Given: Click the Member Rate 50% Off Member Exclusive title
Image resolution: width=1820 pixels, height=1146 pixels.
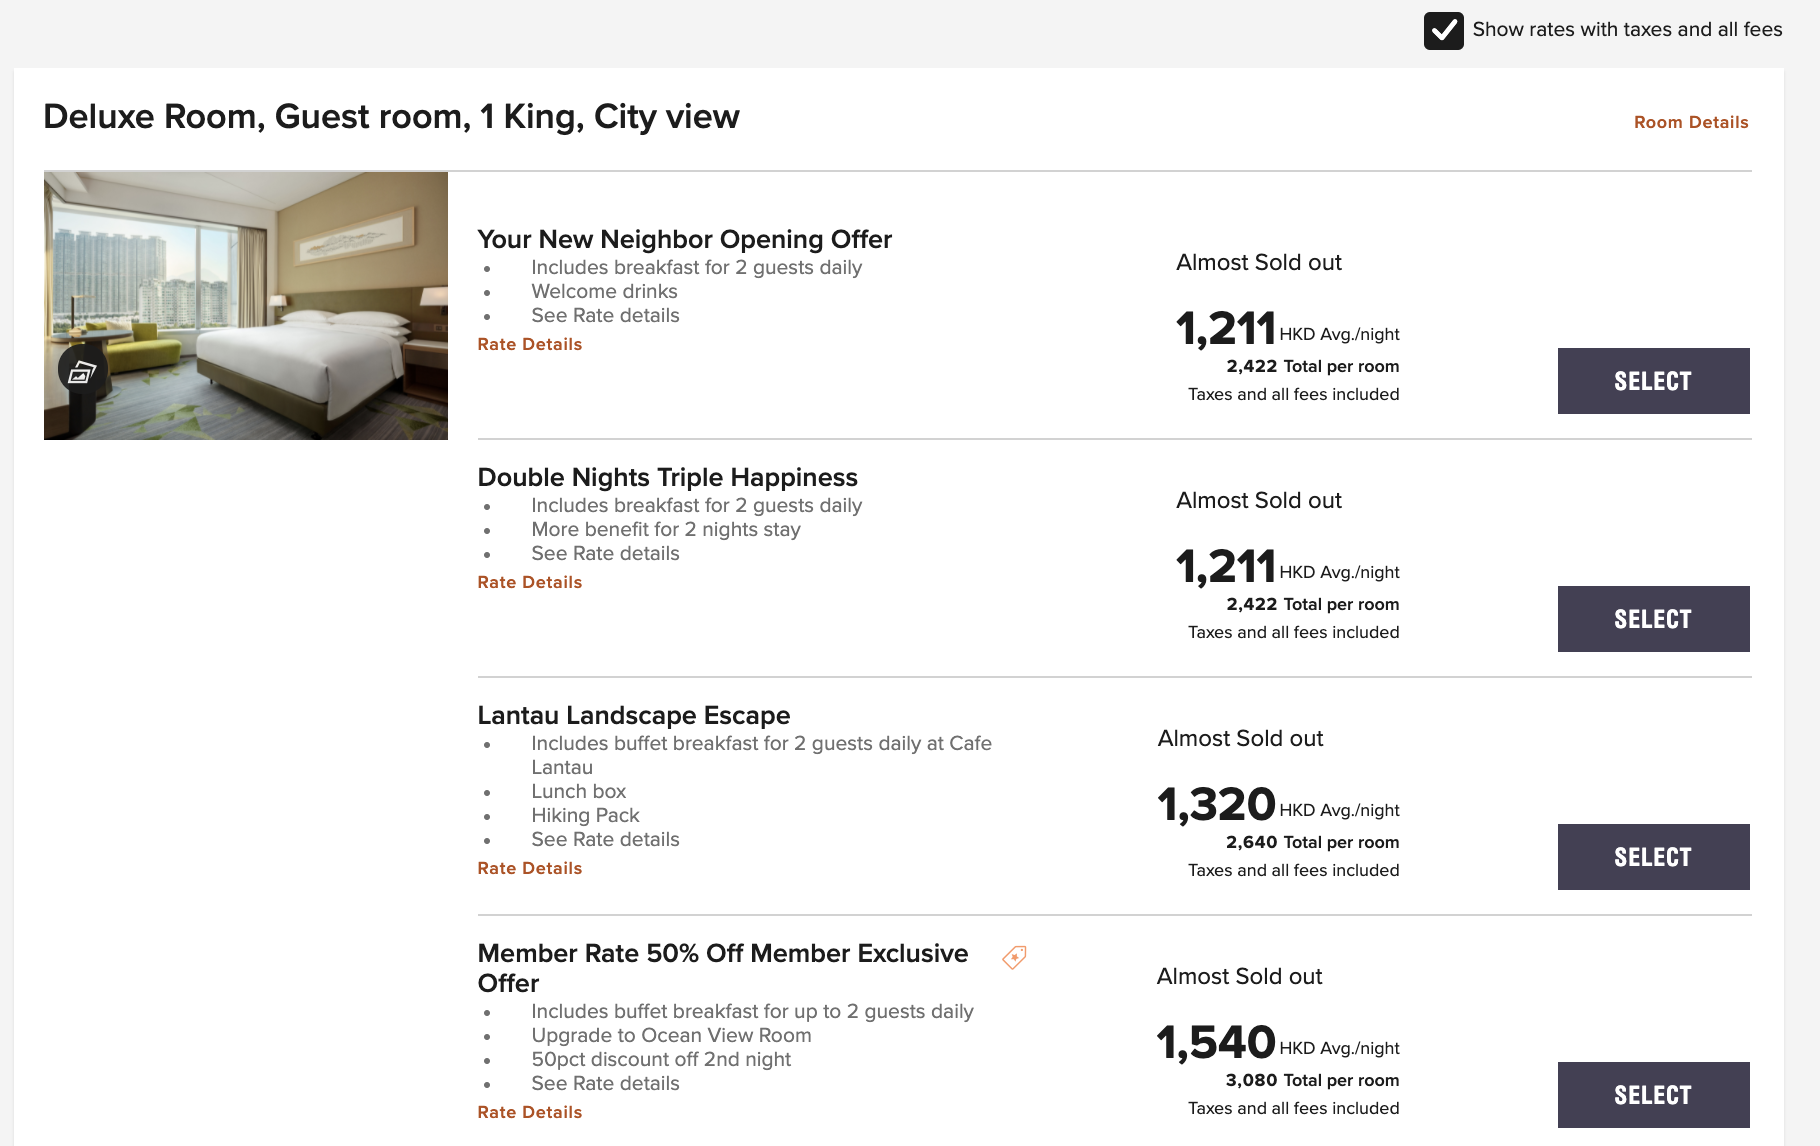Looking at the screenshot, I should tap(722, 968).
